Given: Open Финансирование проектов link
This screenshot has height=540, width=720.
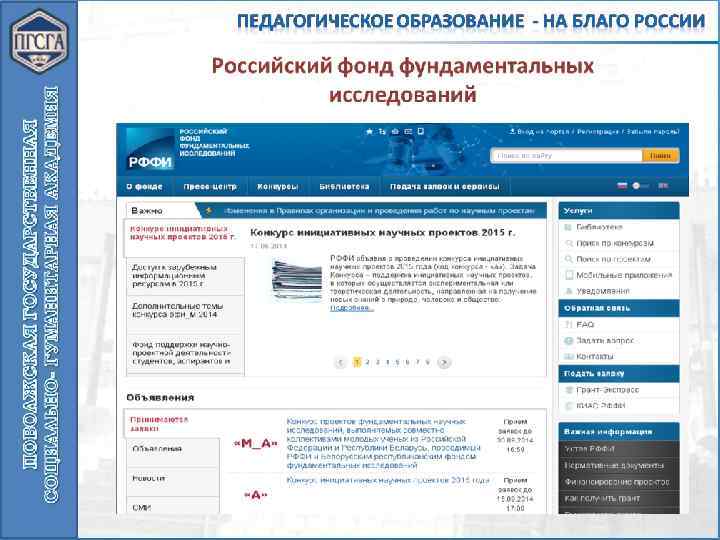Looking at the screenshot, I should [617, 482].
